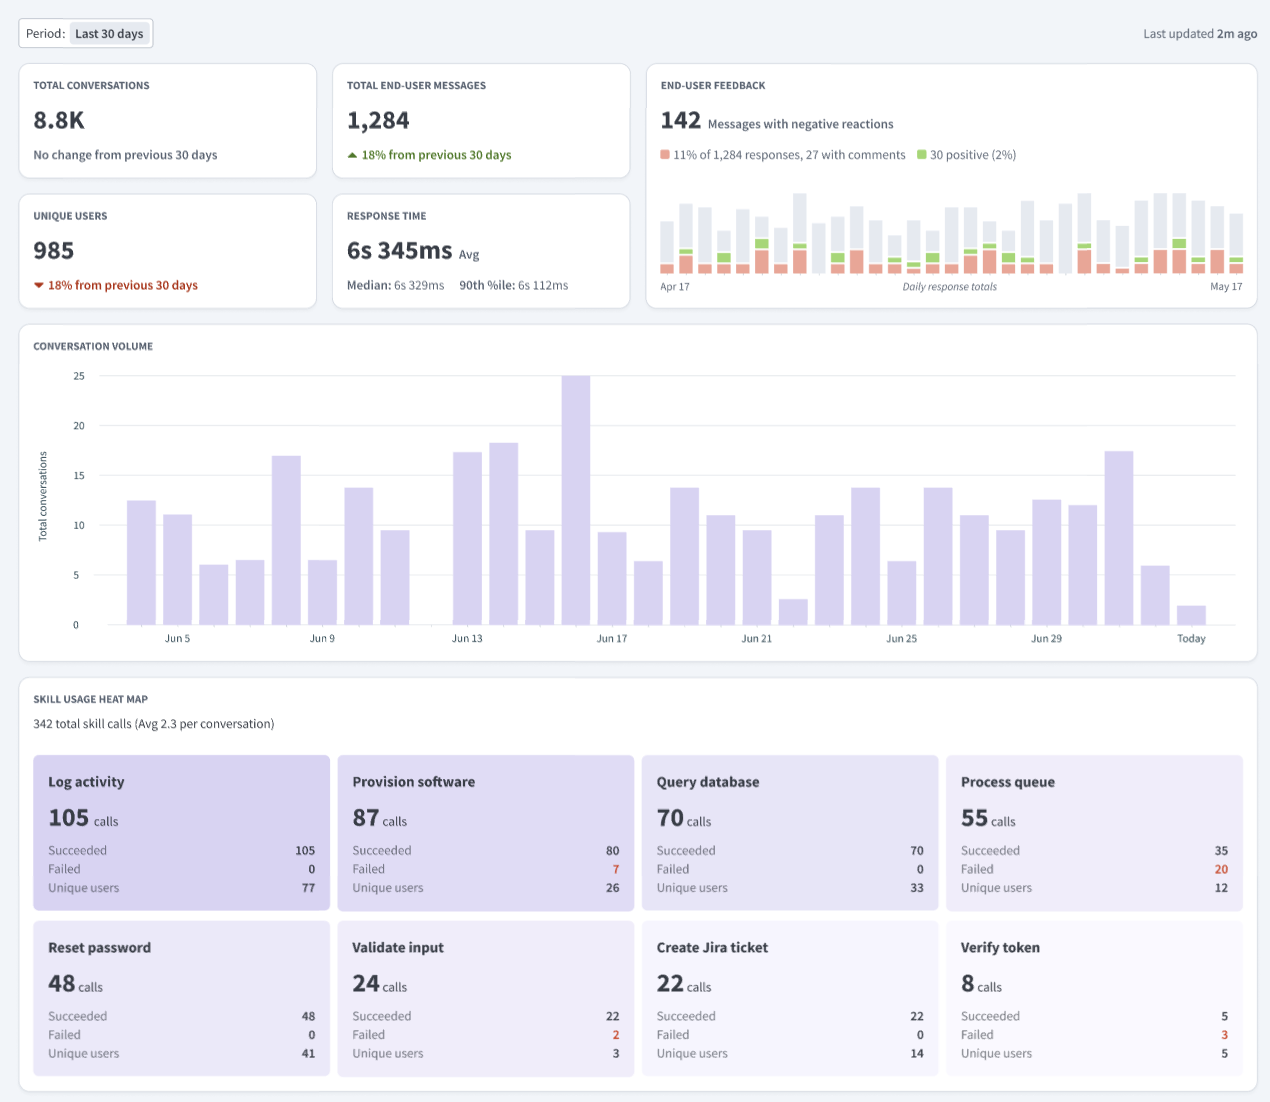Open the Unique Users card
The width and height of the screenshot is (1270, 1102).
pos(168,251)
